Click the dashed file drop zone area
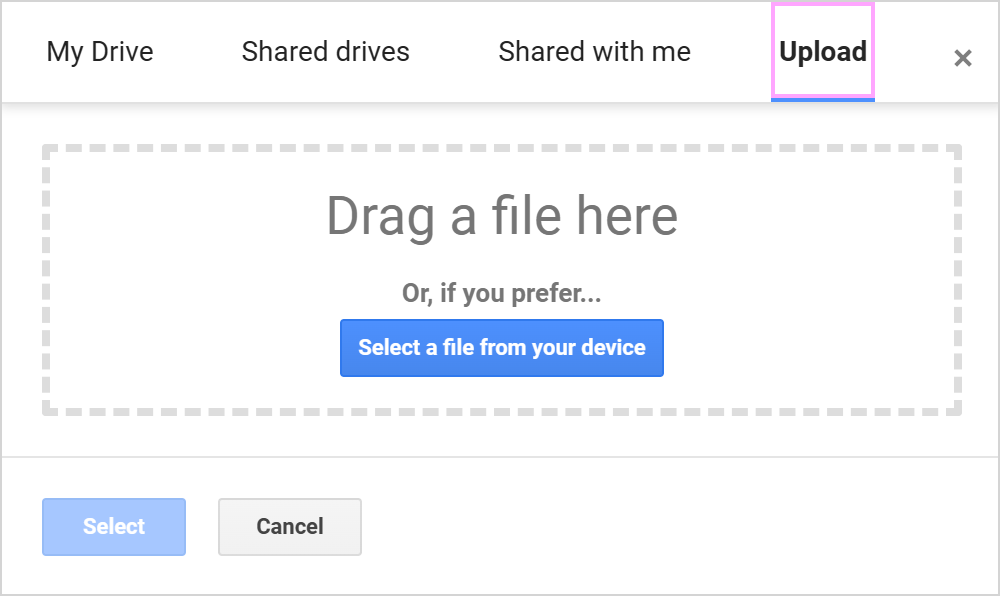 click(x=502, y=280)
